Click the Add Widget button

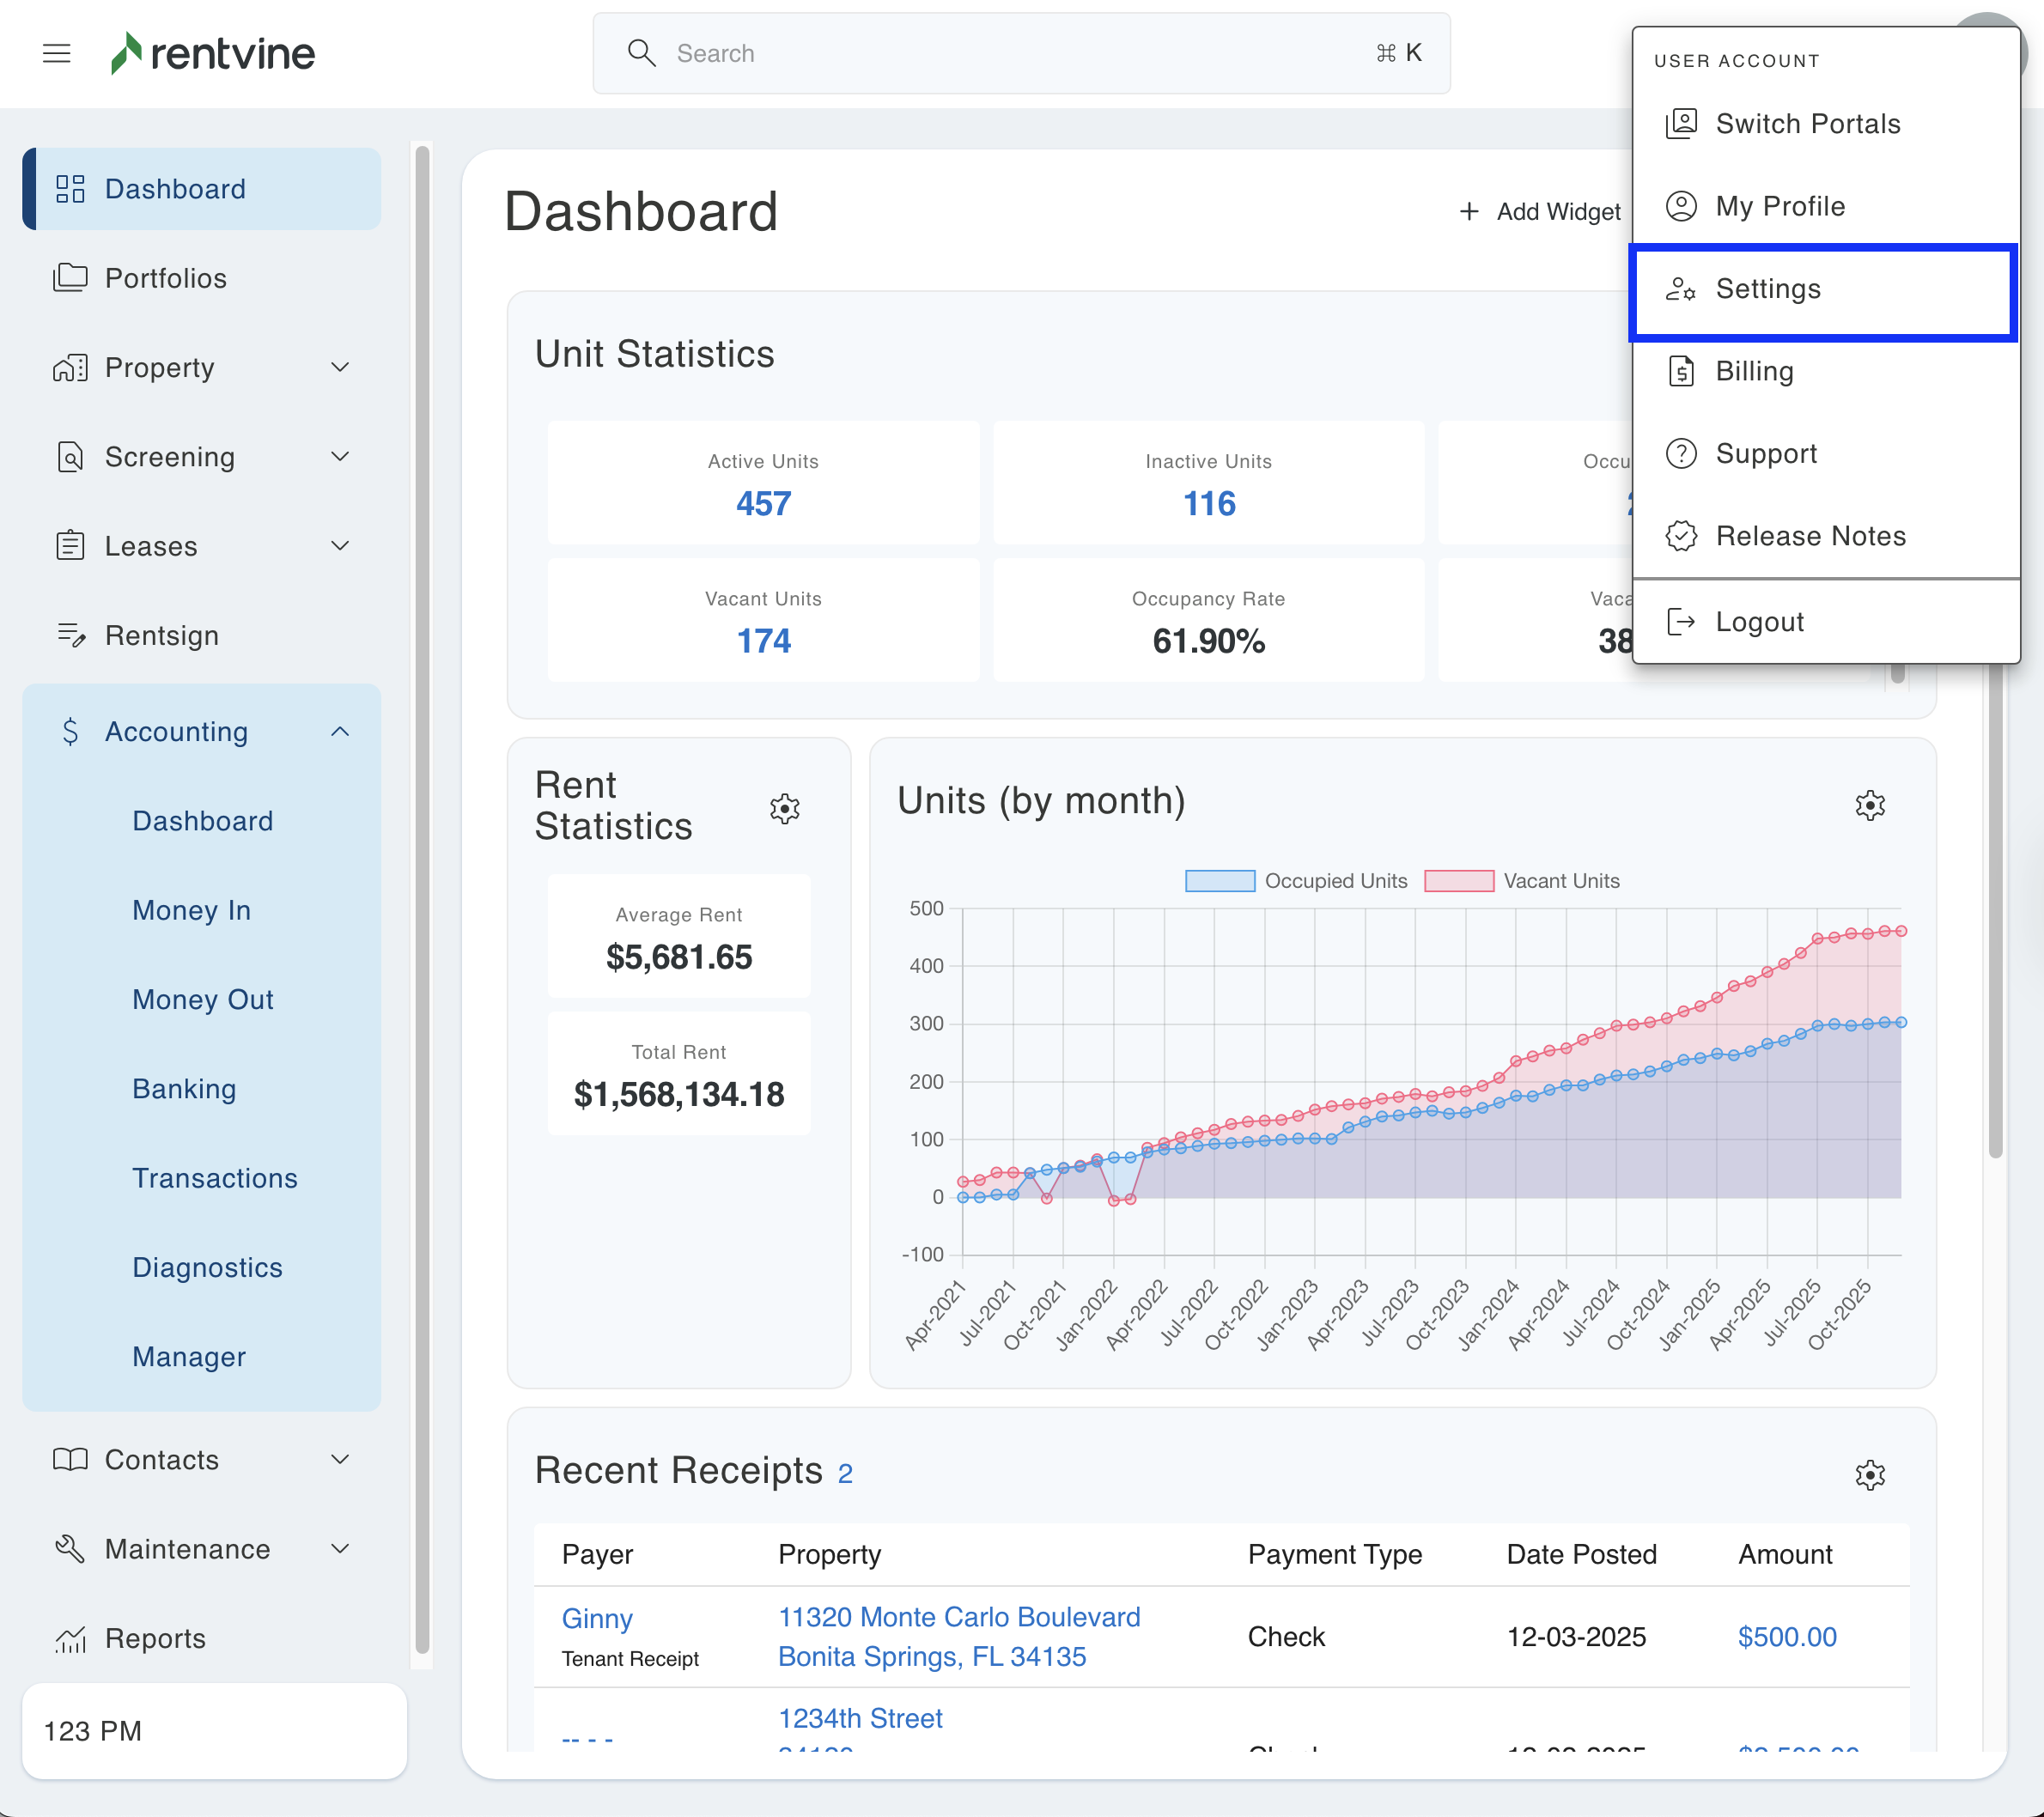pos(1540,212)
